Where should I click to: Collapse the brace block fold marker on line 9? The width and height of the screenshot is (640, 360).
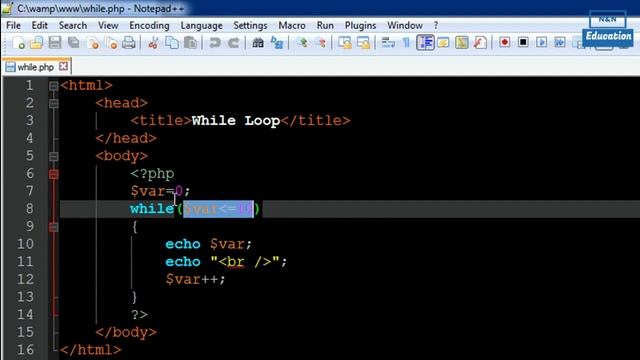click(53, 227)
